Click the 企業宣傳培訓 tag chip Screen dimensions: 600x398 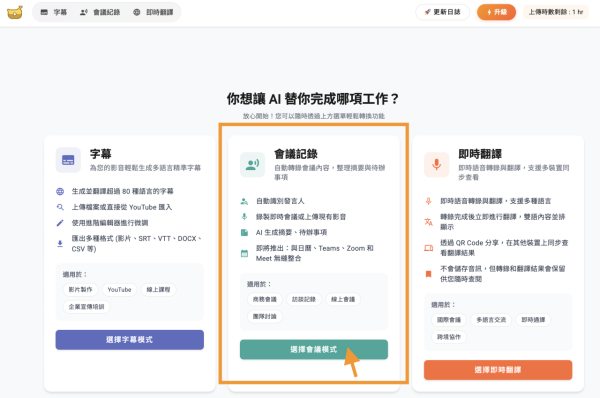click(x=86, y=307)
